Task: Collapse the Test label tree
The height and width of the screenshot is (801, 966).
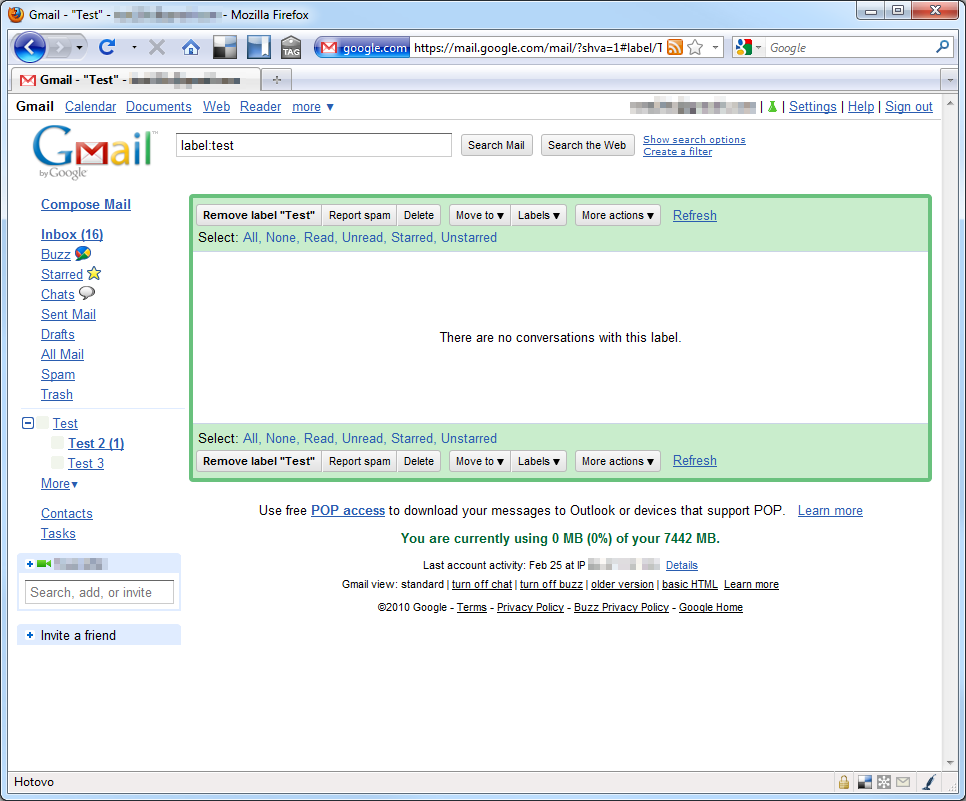Action: [x=28, y=423]
